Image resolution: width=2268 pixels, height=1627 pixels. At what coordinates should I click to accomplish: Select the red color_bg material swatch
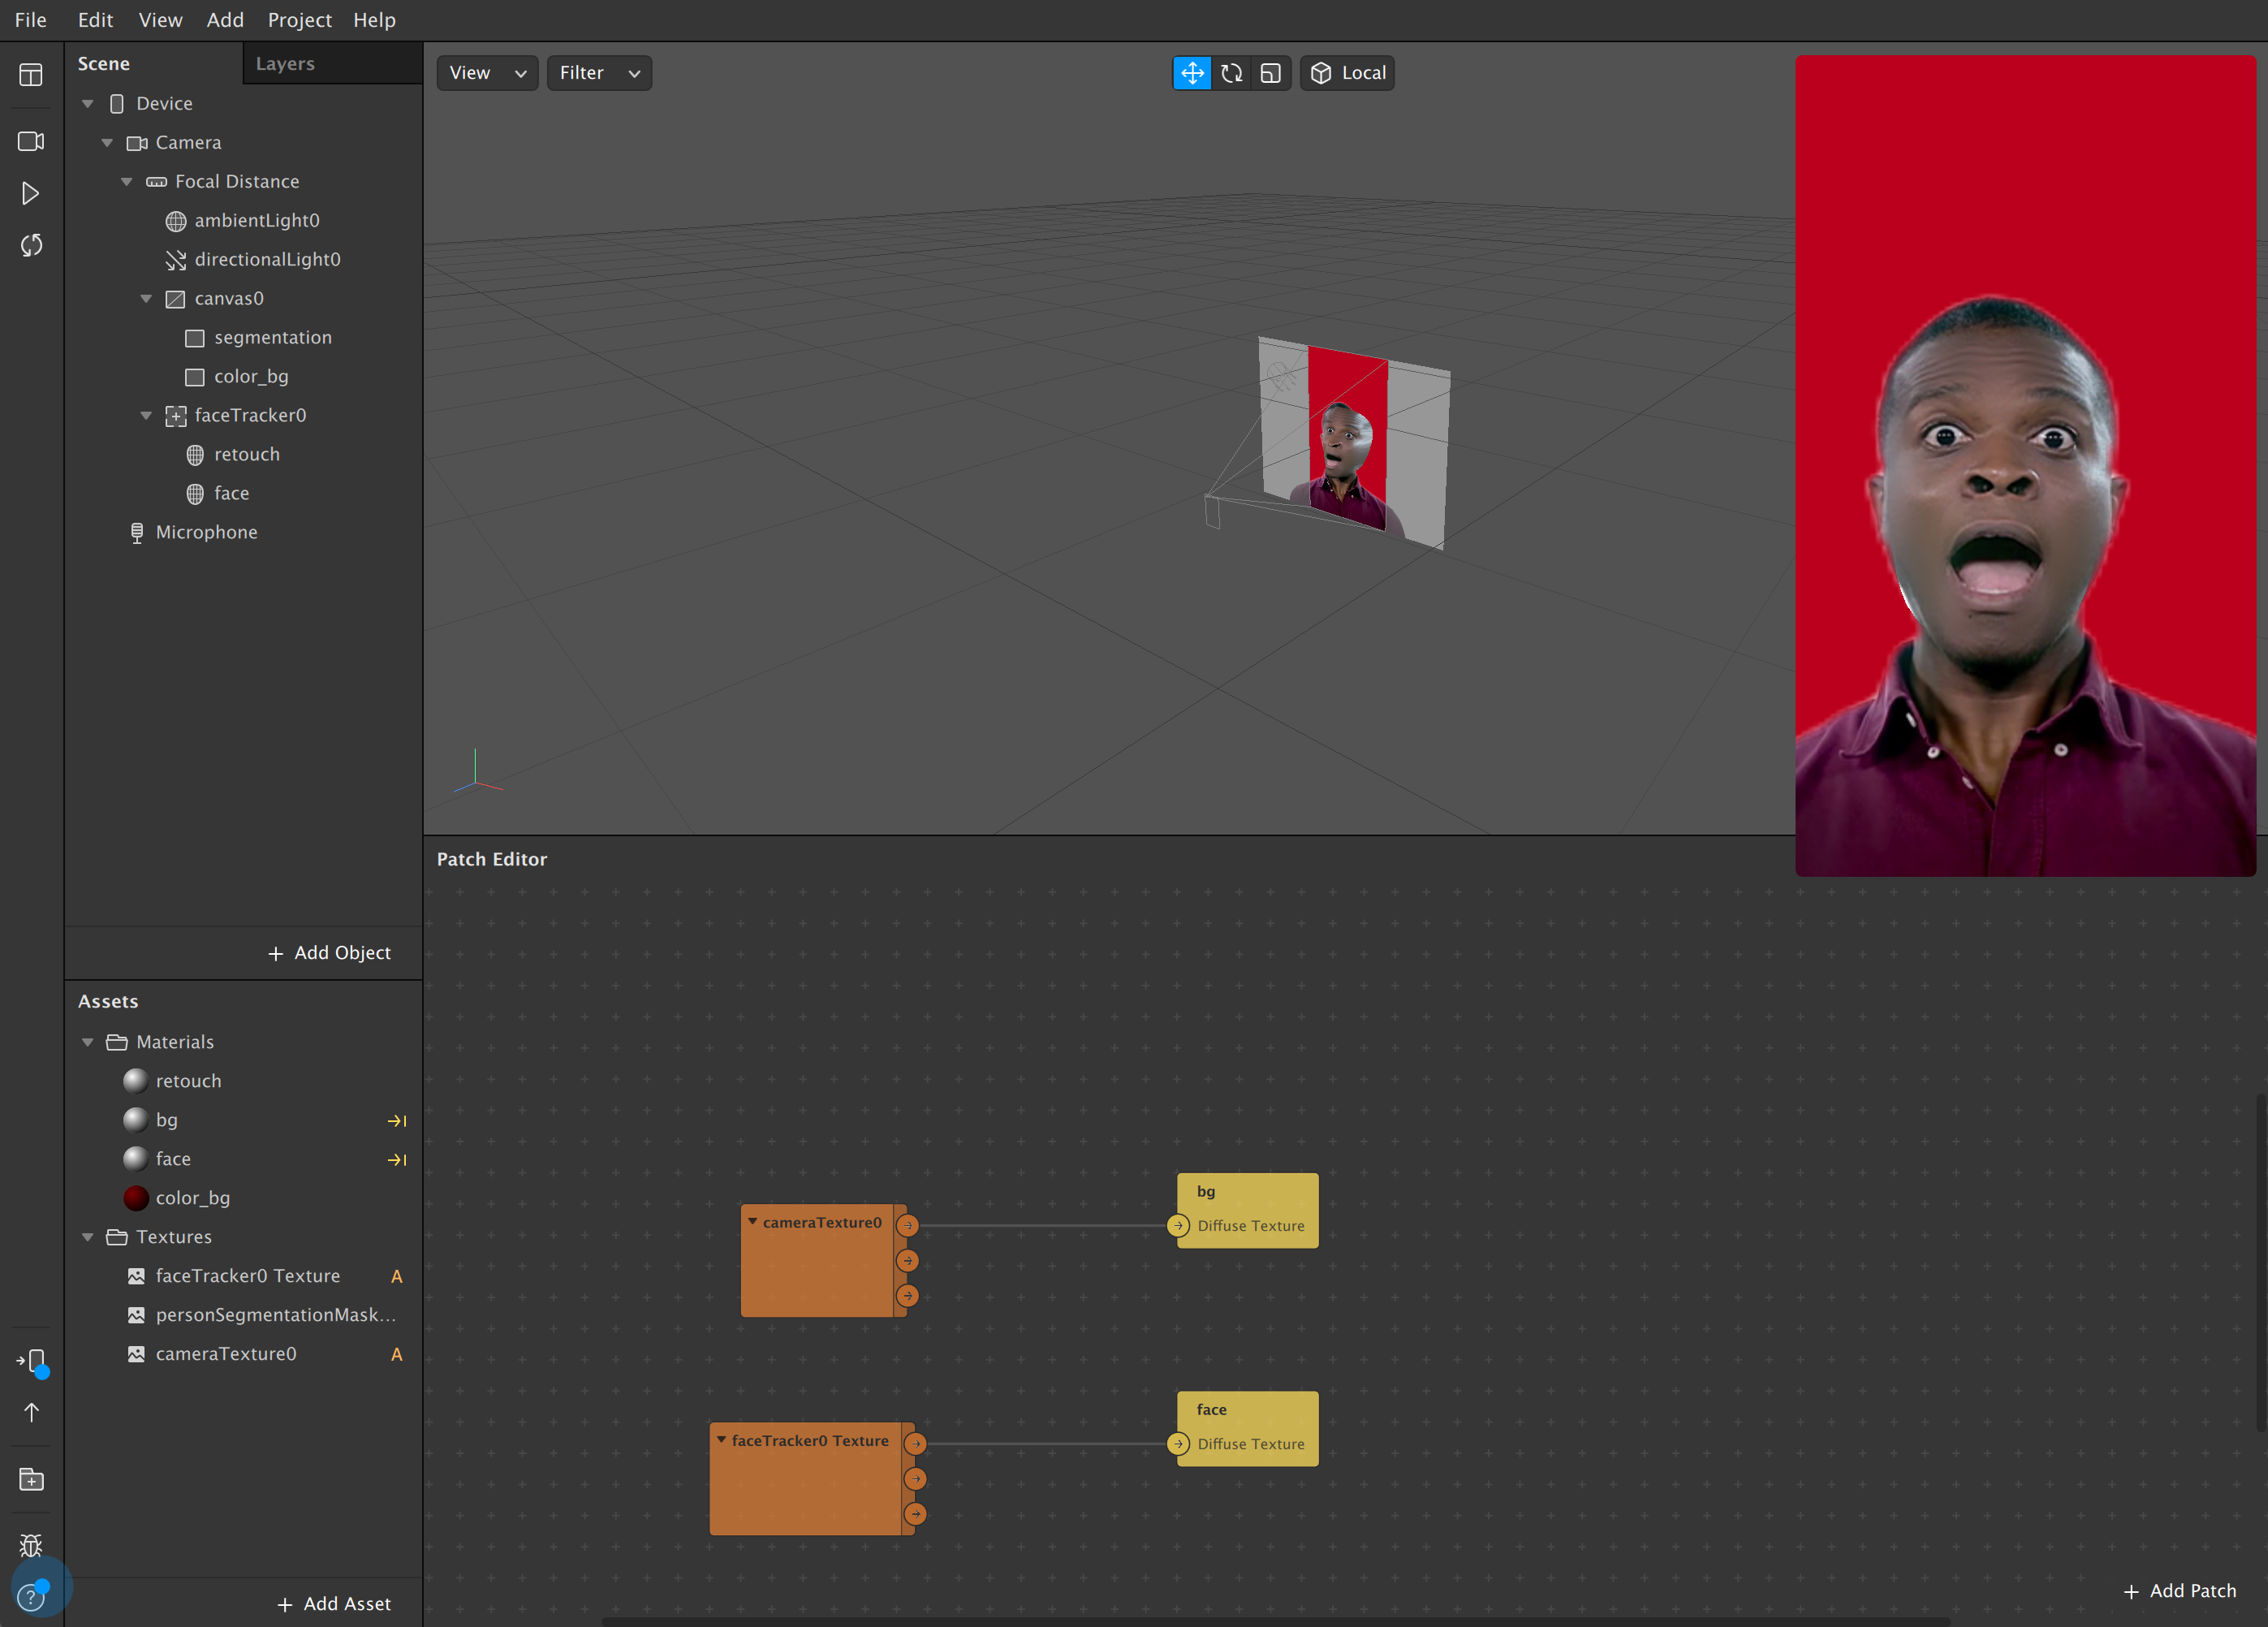pos(136,1198)
